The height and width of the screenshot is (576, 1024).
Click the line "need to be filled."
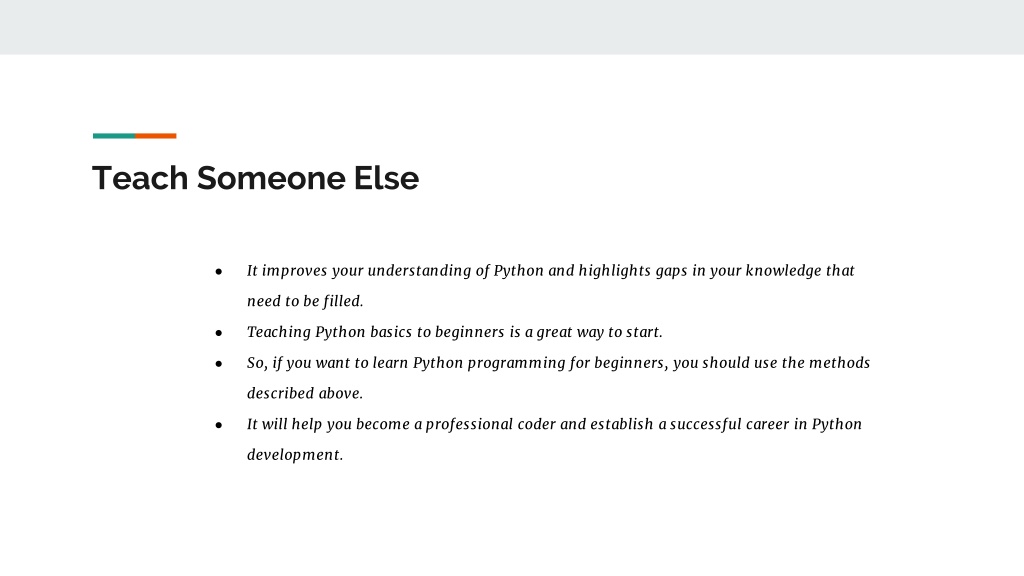click(x=305, y=301)
